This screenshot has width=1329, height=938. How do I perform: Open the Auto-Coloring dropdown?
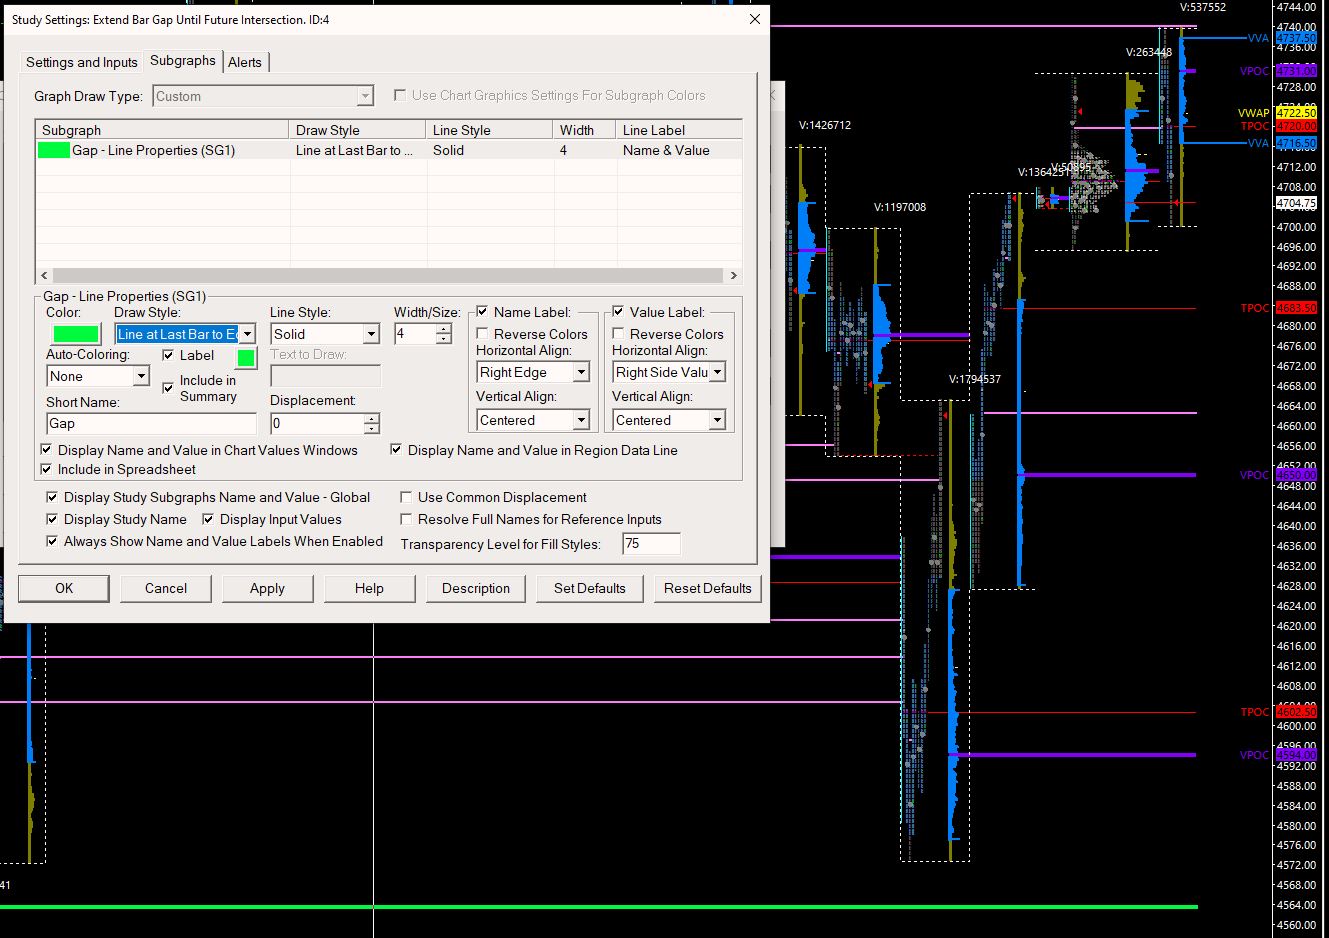point(141,376)
